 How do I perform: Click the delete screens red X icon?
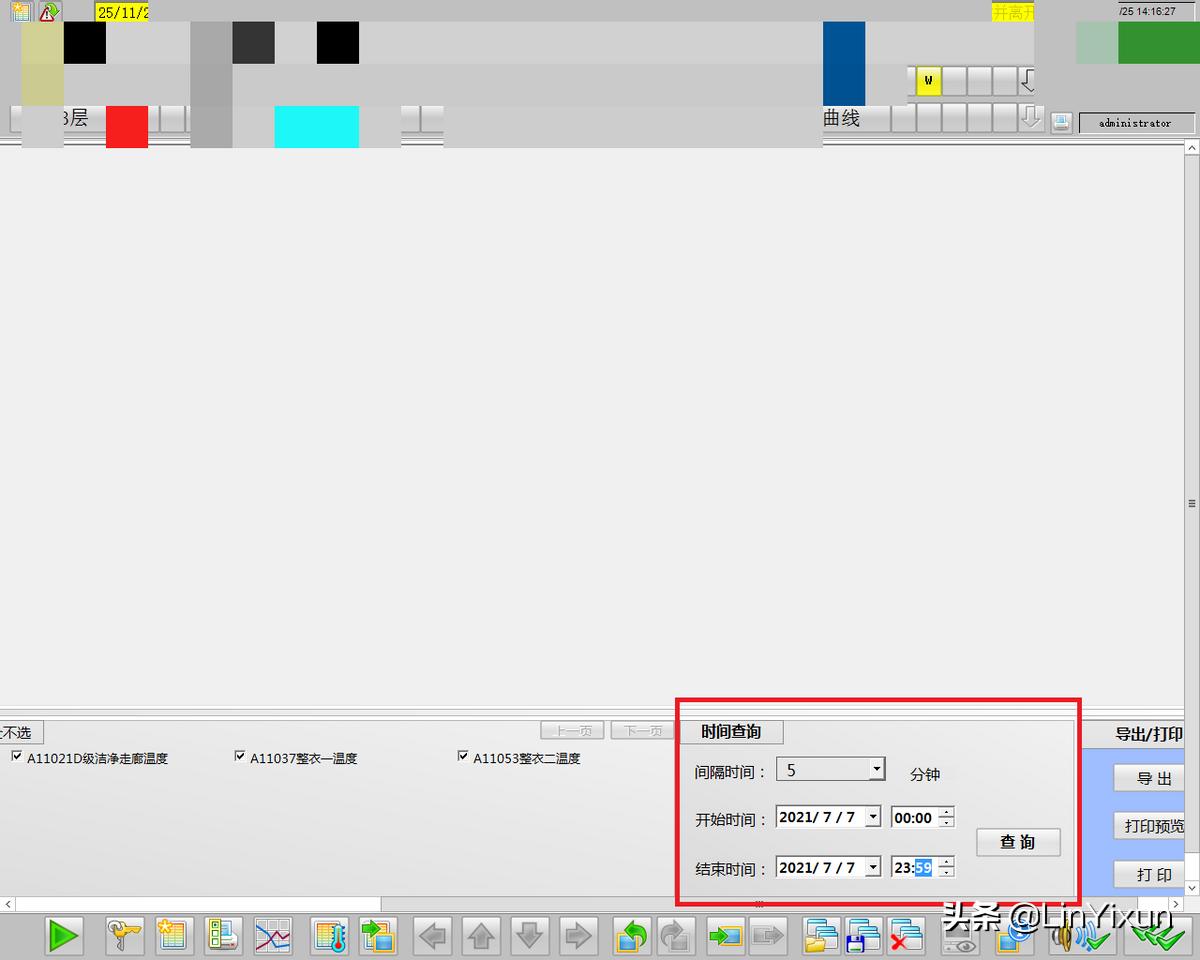pos(906,936)
